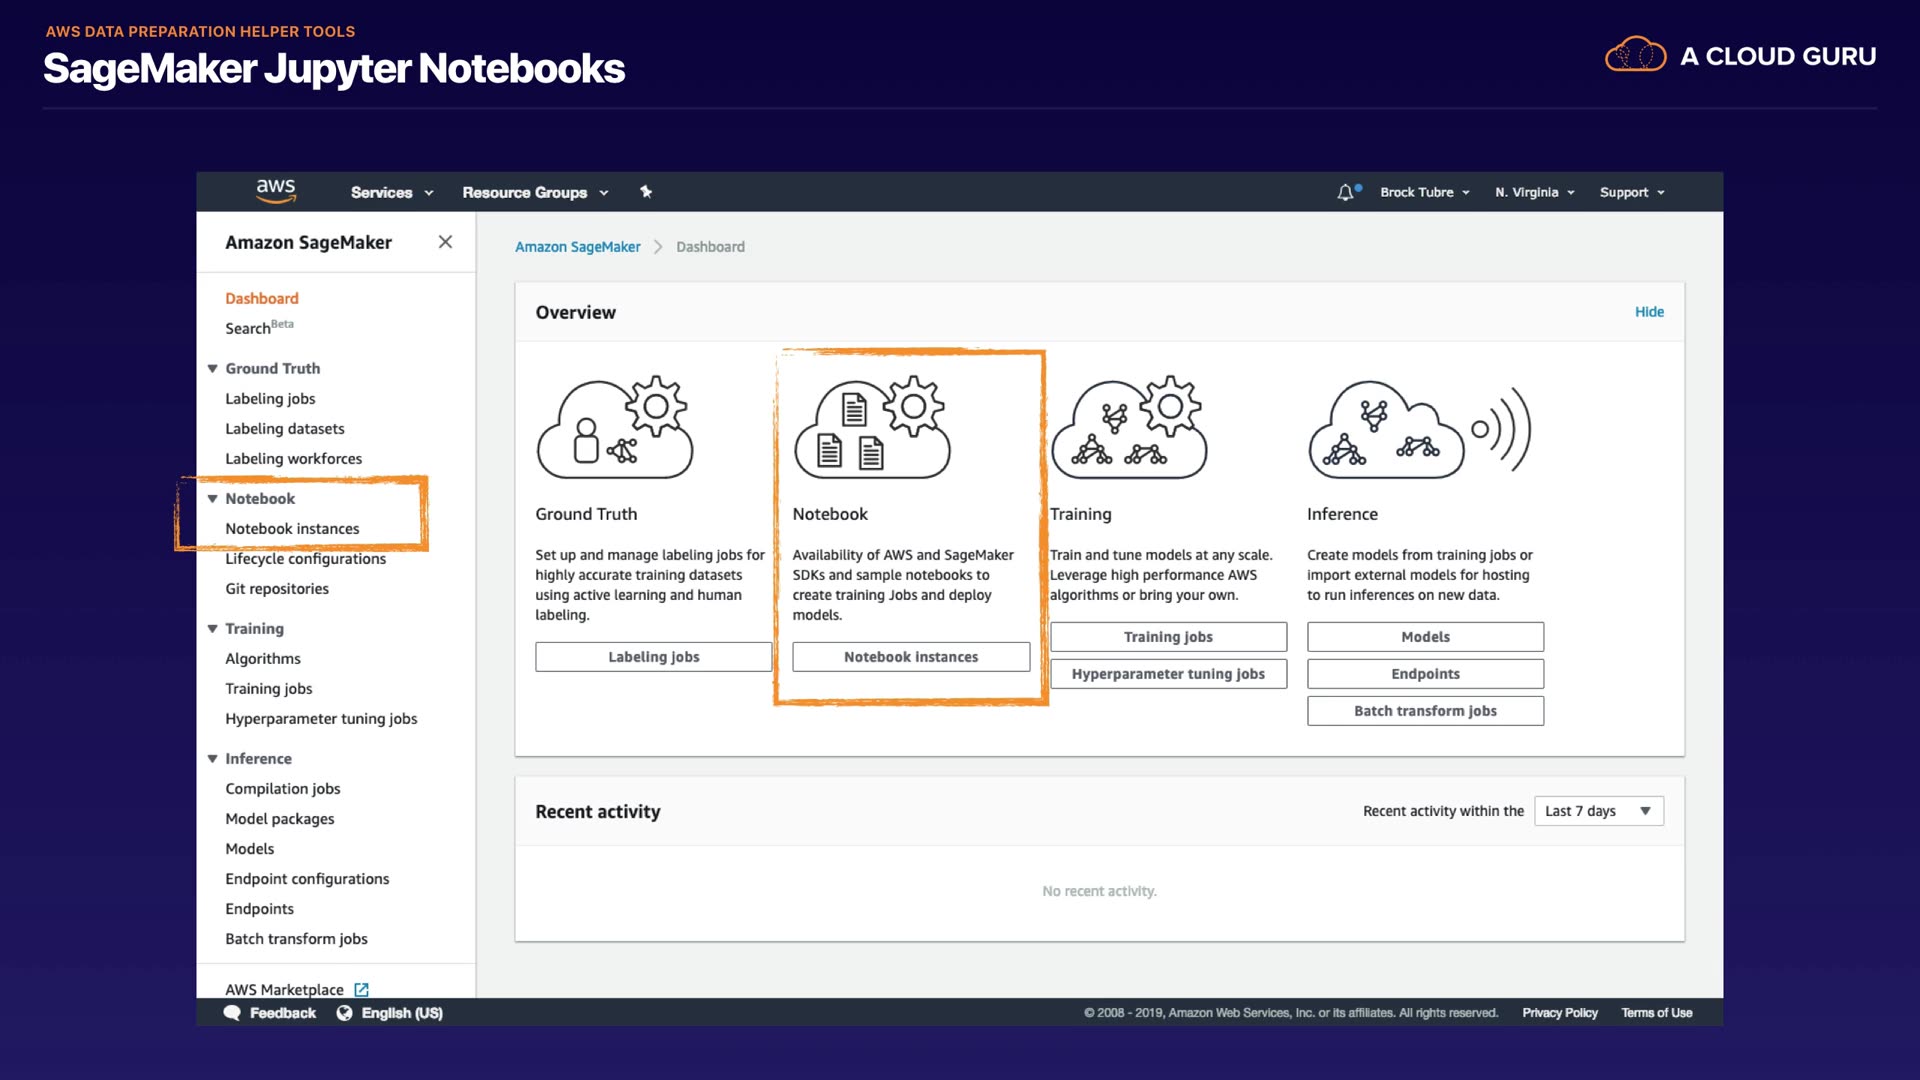Select Notebook instances in the sidebar

tap(292, 529)
